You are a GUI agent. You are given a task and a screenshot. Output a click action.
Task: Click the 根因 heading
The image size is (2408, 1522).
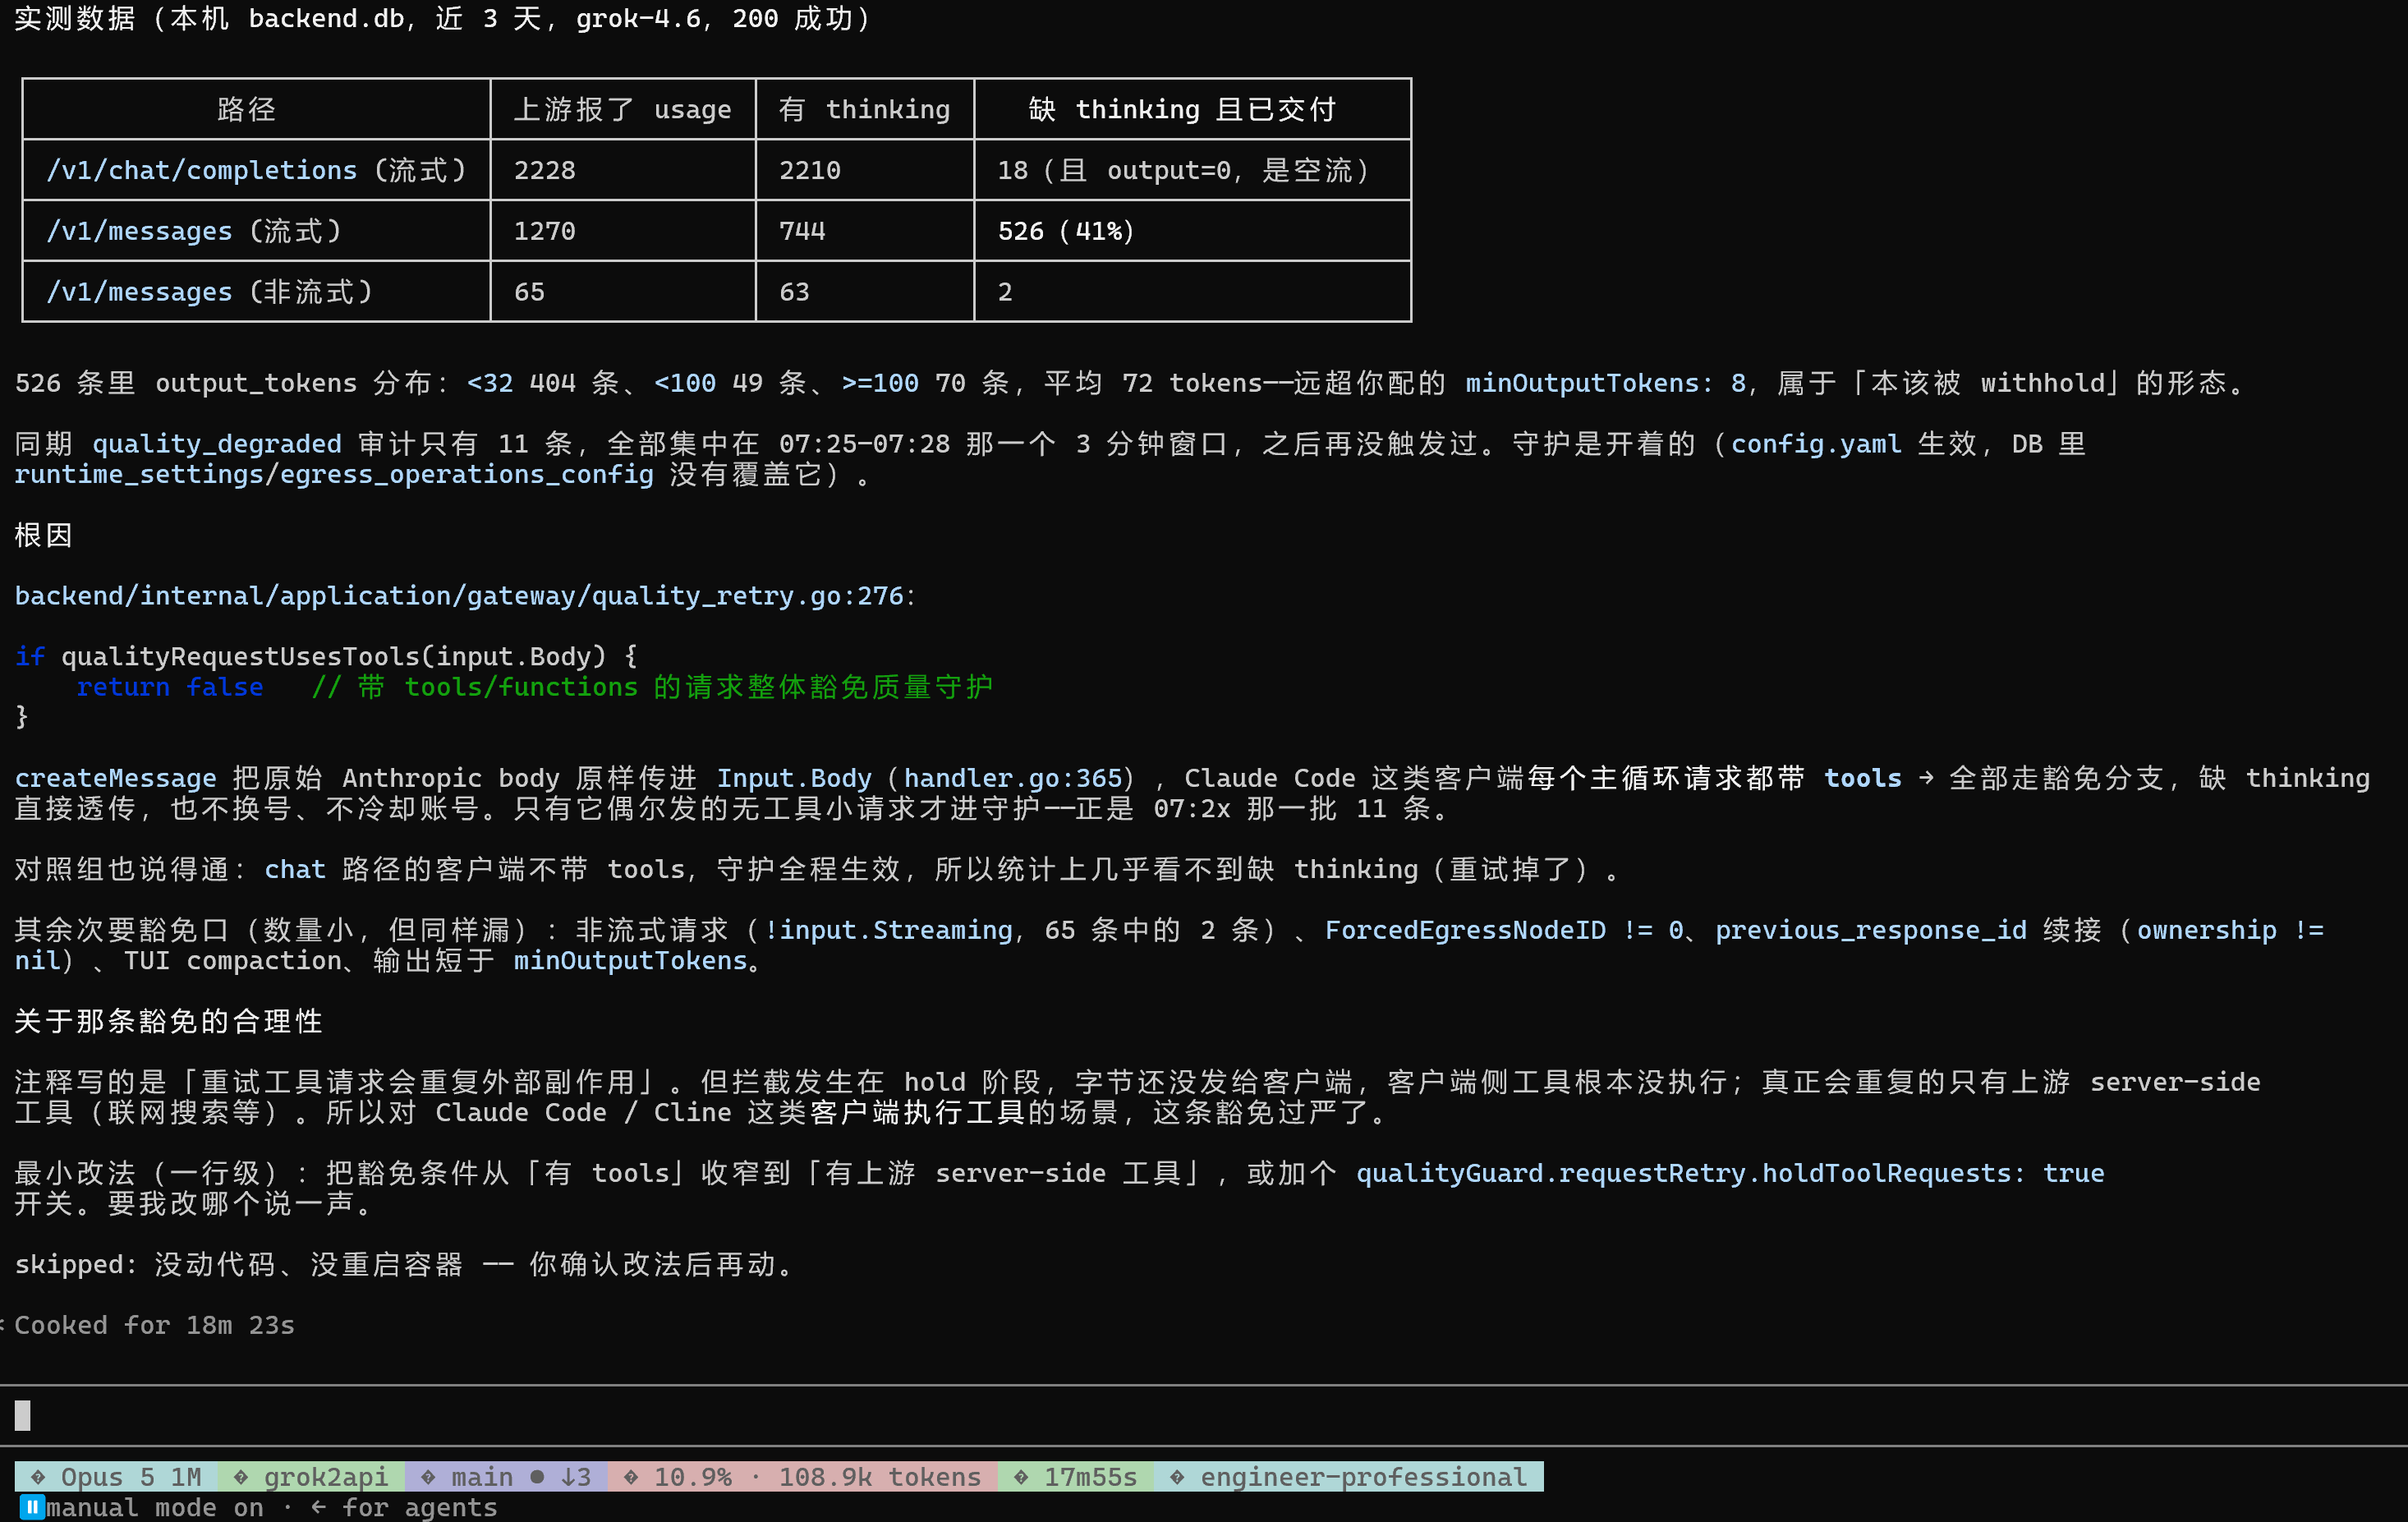pyautogui.click(x=44, y=535)
